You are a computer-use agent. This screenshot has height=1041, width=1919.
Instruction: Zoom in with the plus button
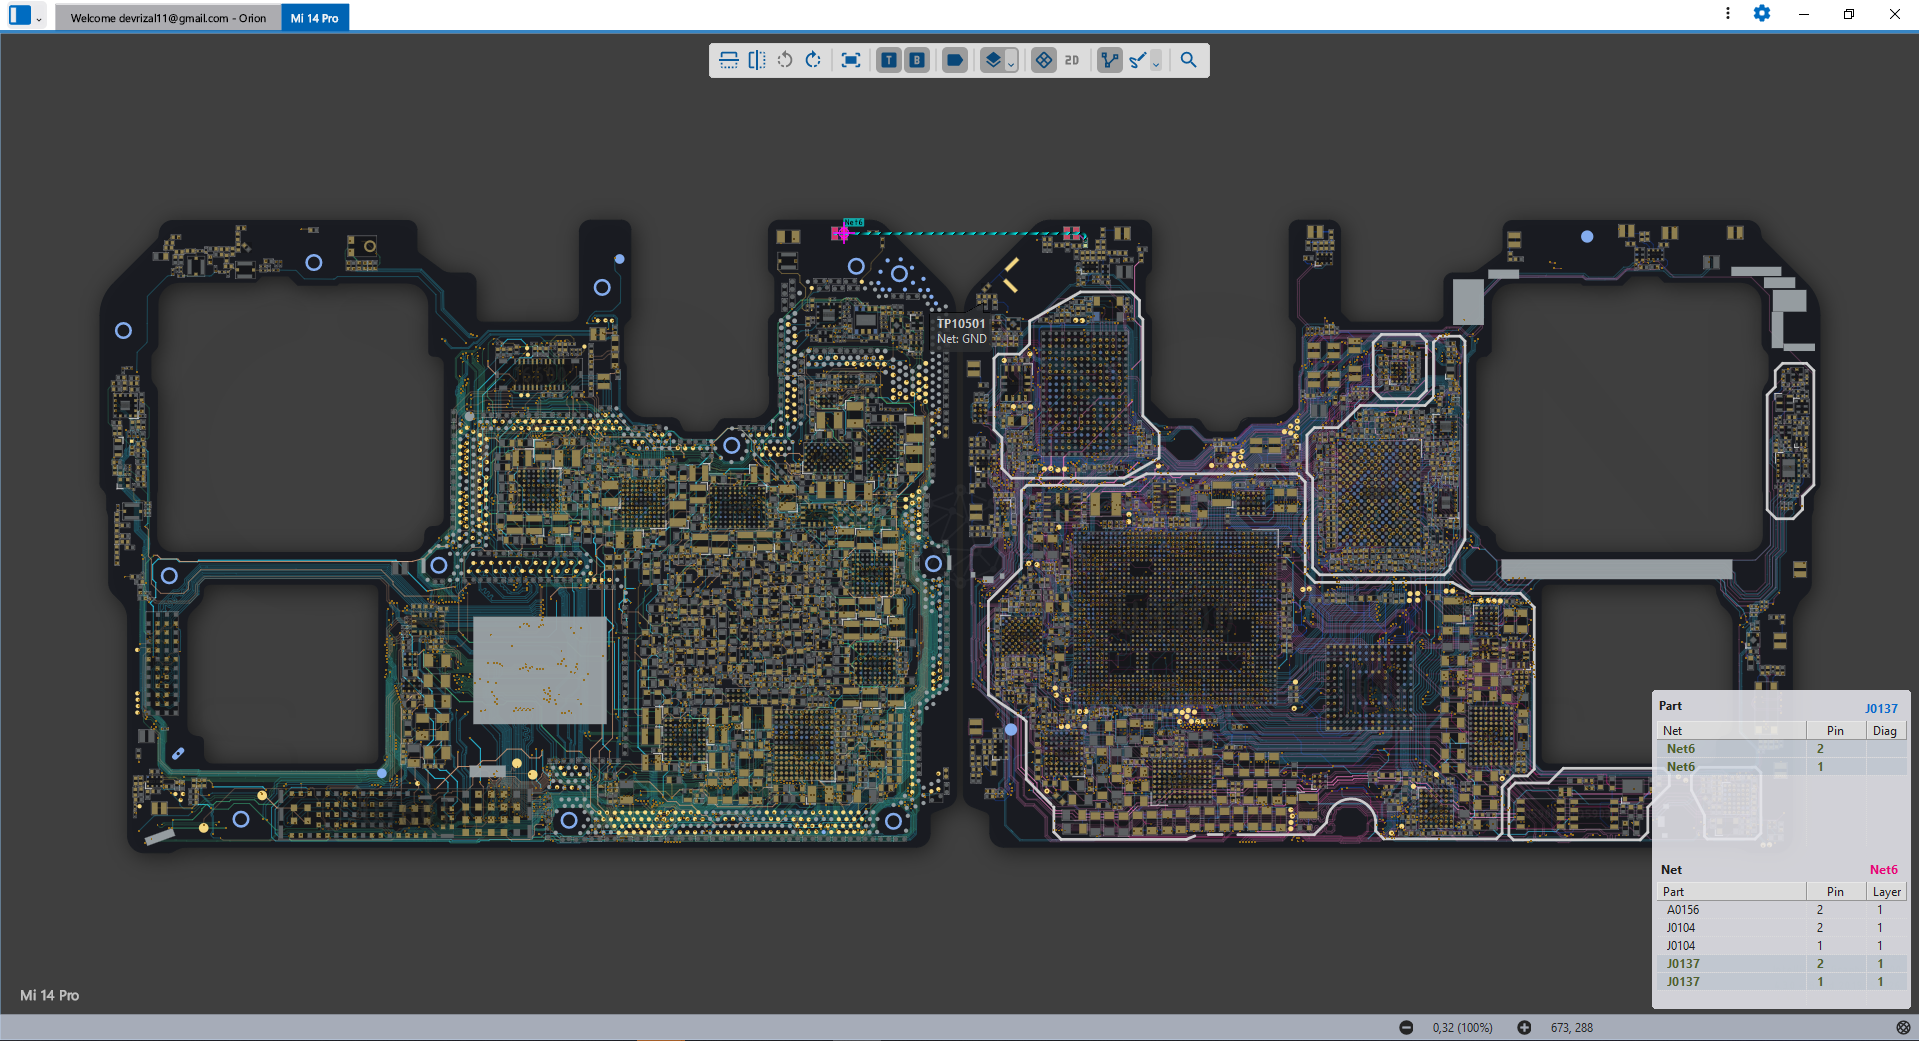(x=1524, y=1027)
